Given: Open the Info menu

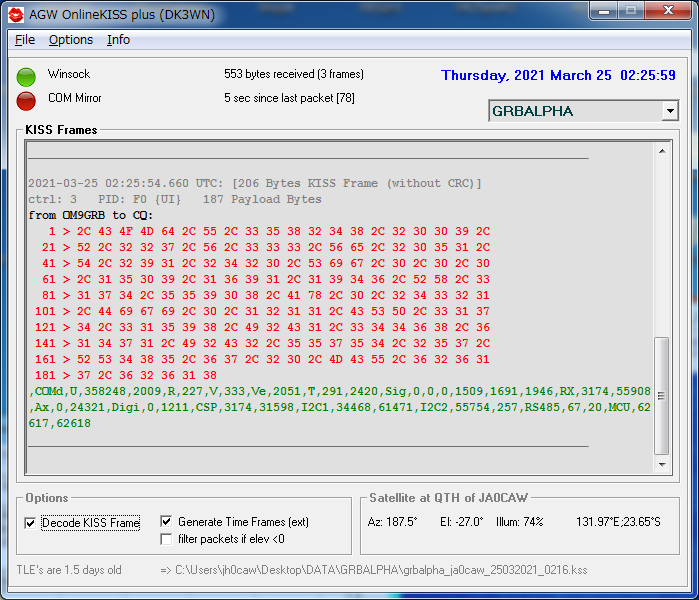Looking at the screenshot, I should point(118,40).
